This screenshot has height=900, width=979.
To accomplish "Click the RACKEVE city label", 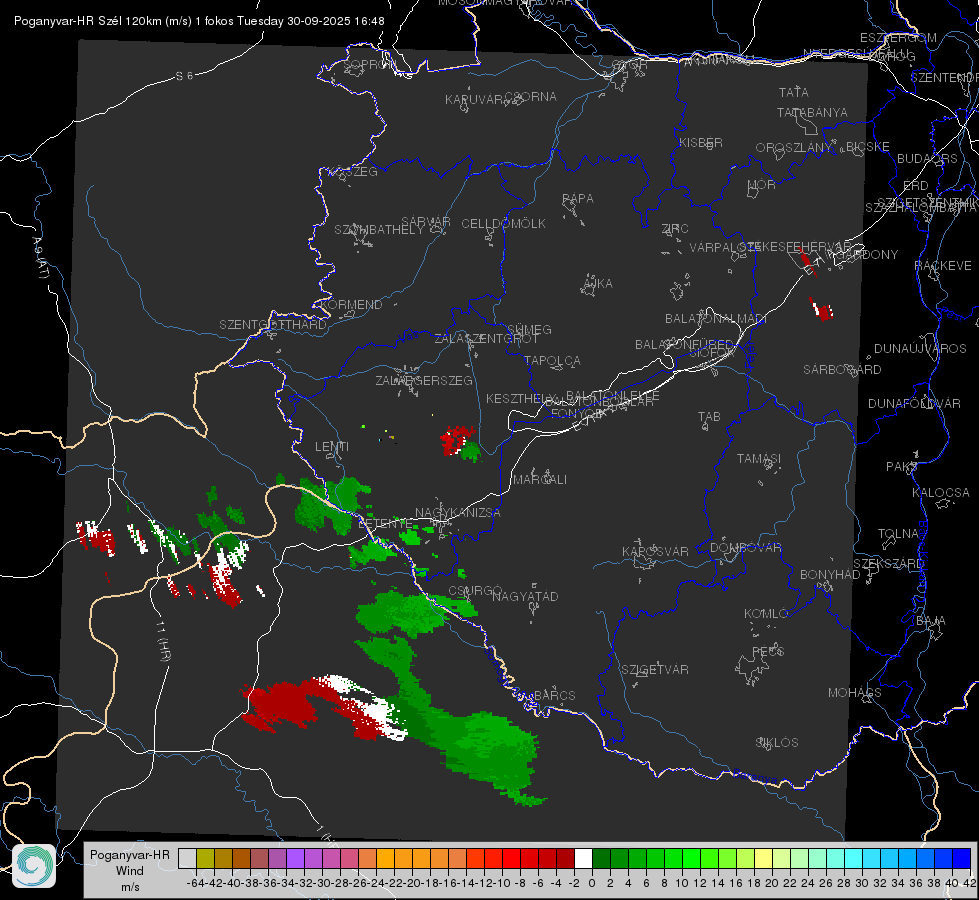I will click(x=943, y=266).
